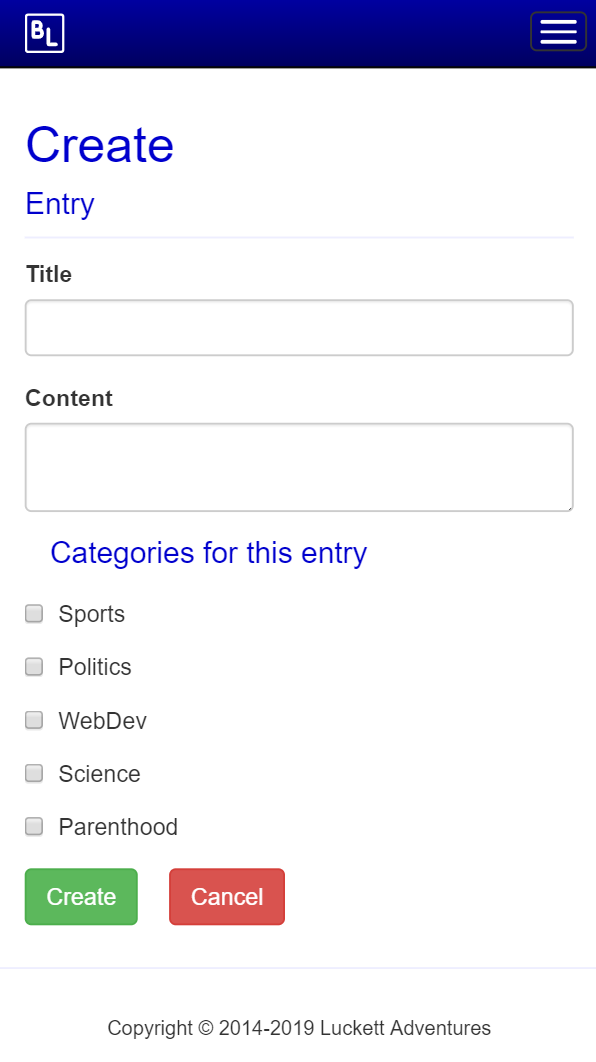This screenshot has height=1062, width=596.
Task: Click the Sports label text
Action: (x=91, y=614)
